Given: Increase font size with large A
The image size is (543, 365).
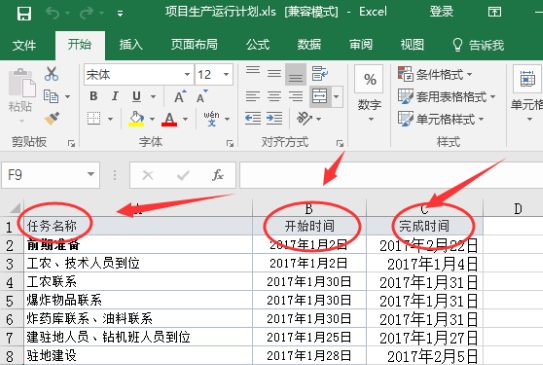Looking at the screenshot, I should point(180,96).
